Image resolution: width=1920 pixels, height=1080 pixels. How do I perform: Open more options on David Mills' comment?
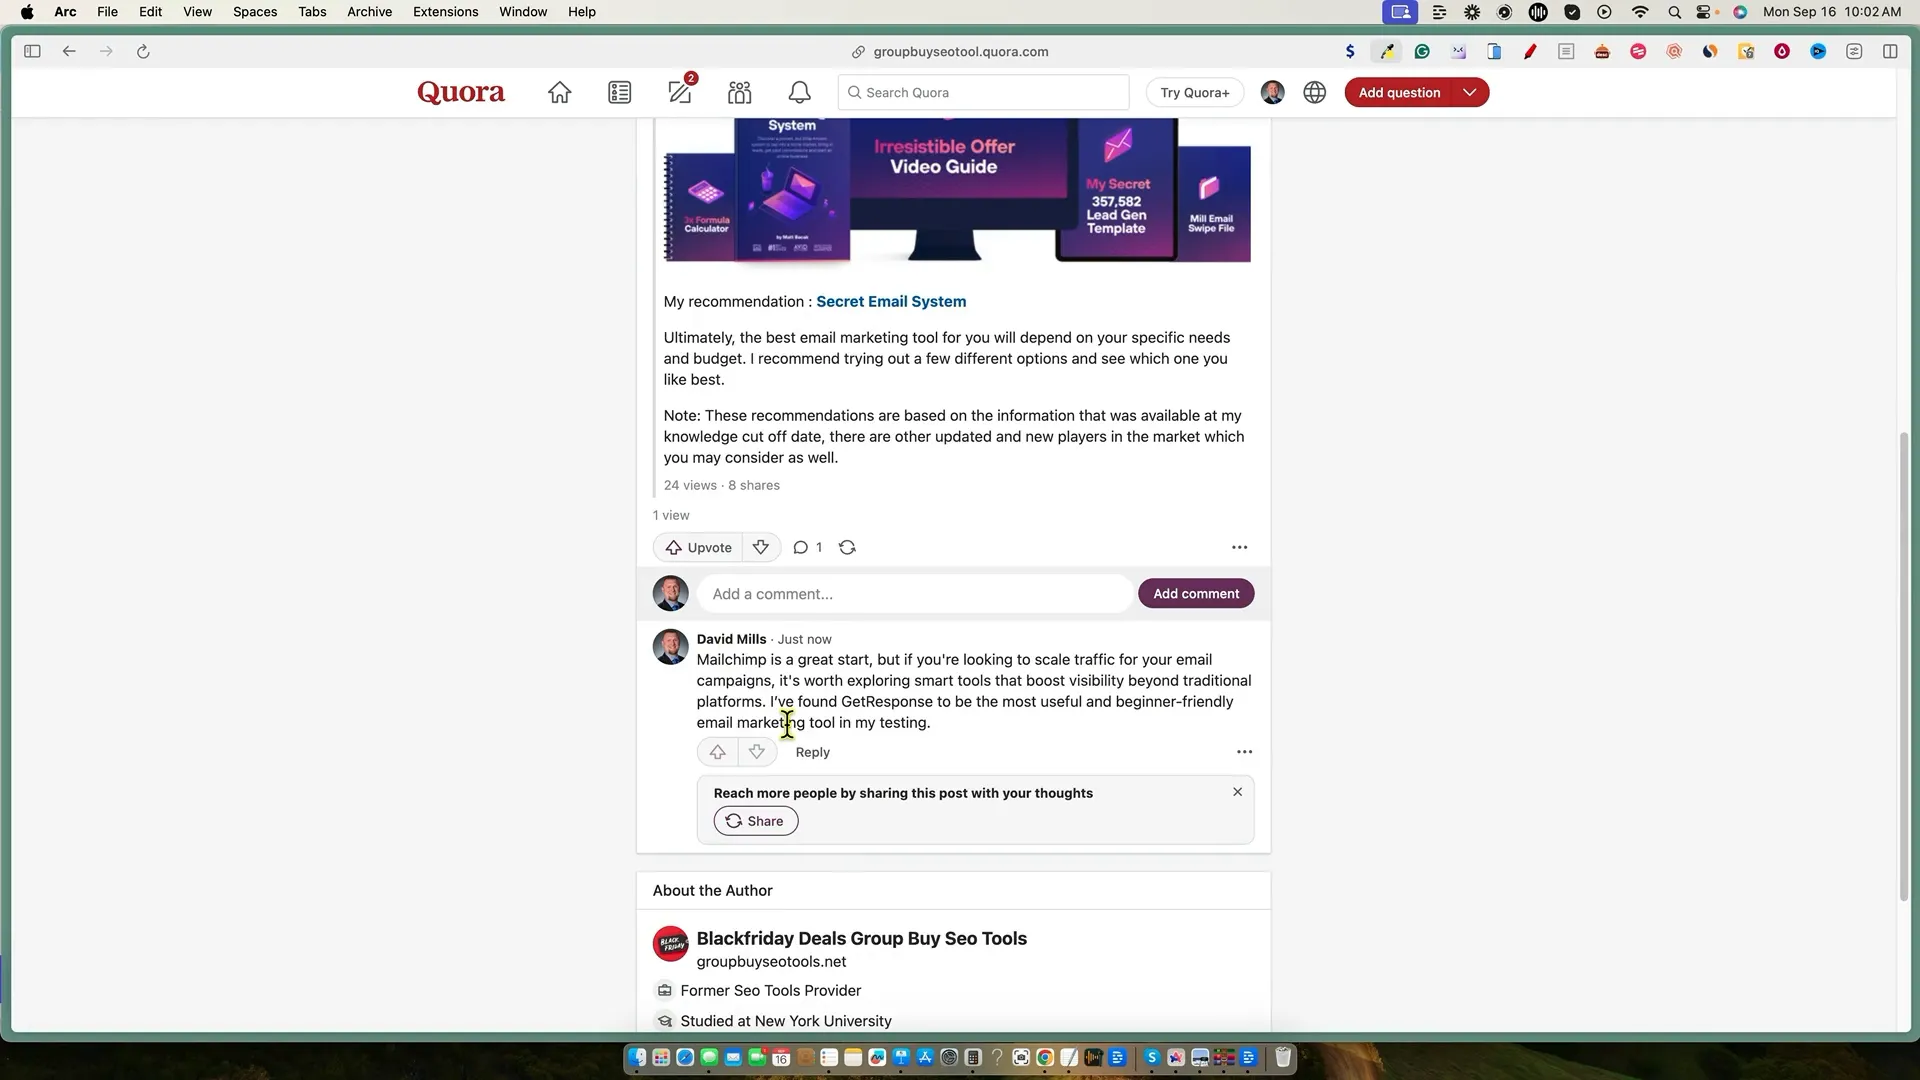(1244, 752)
